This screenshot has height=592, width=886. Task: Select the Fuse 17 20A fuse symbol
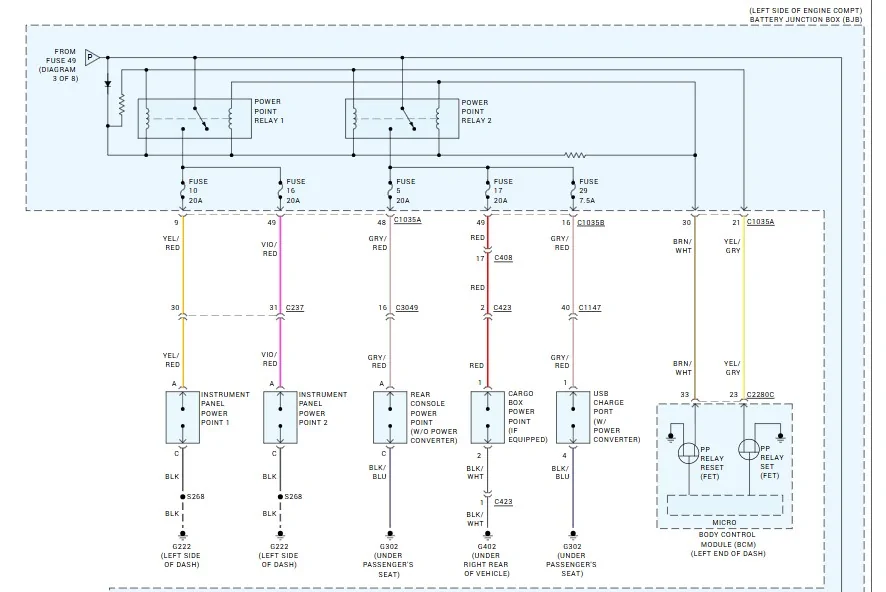488,191
